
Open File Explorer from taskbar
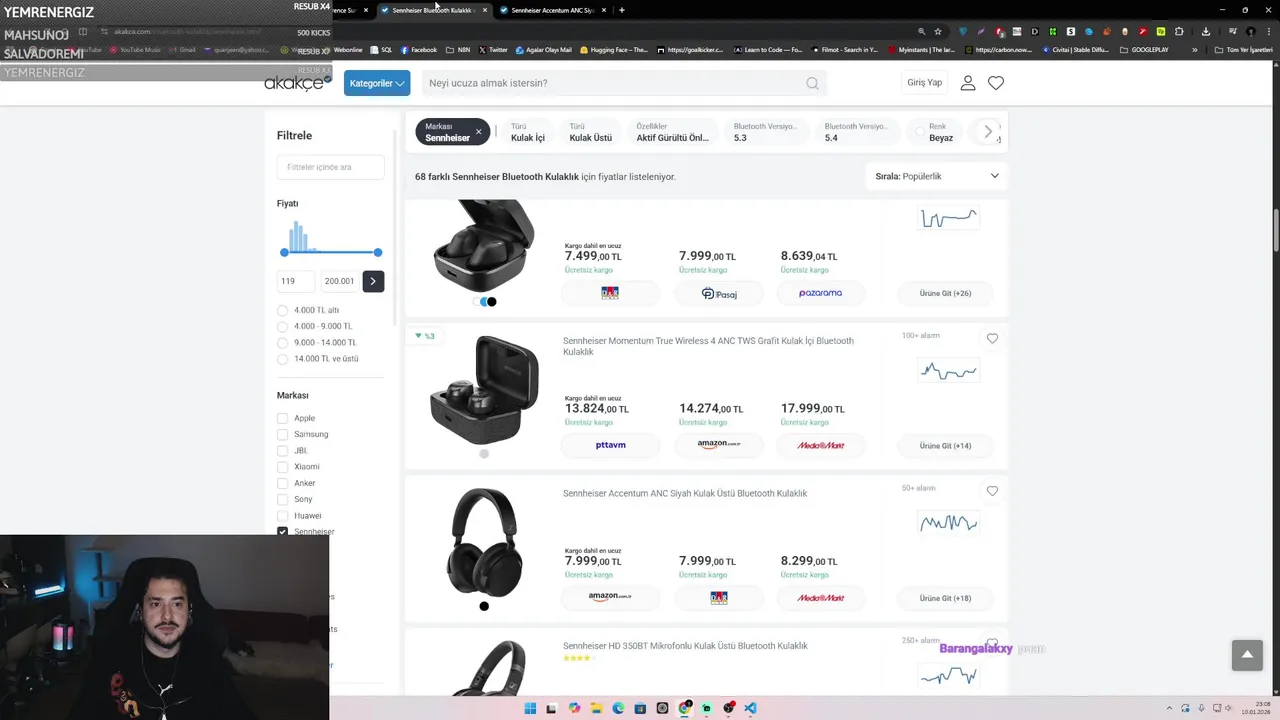[x=596, y=708]
